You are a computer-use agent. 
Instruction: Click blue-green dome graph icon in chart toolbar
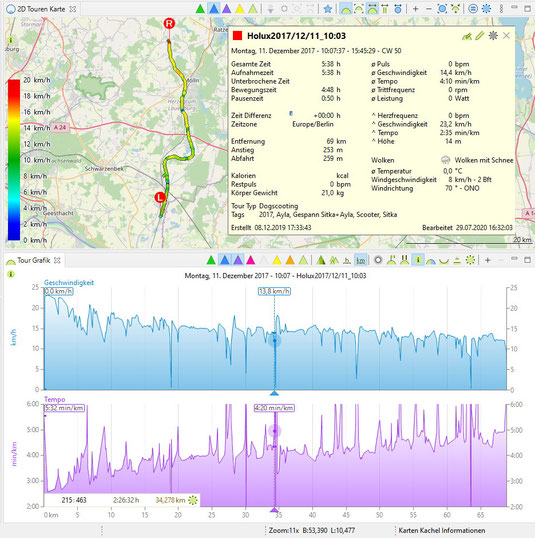tap(431, 261)
